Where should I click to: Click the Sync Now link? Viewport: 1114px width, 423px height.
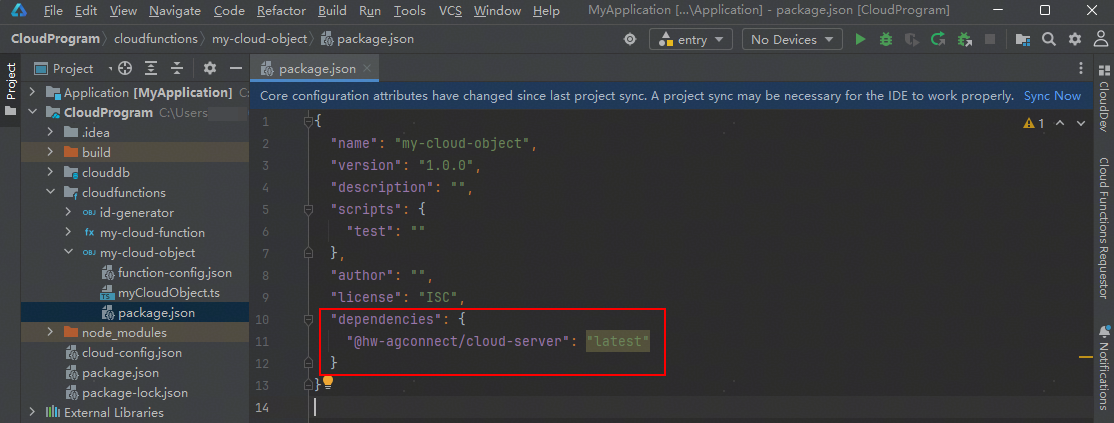(1052, 96)
